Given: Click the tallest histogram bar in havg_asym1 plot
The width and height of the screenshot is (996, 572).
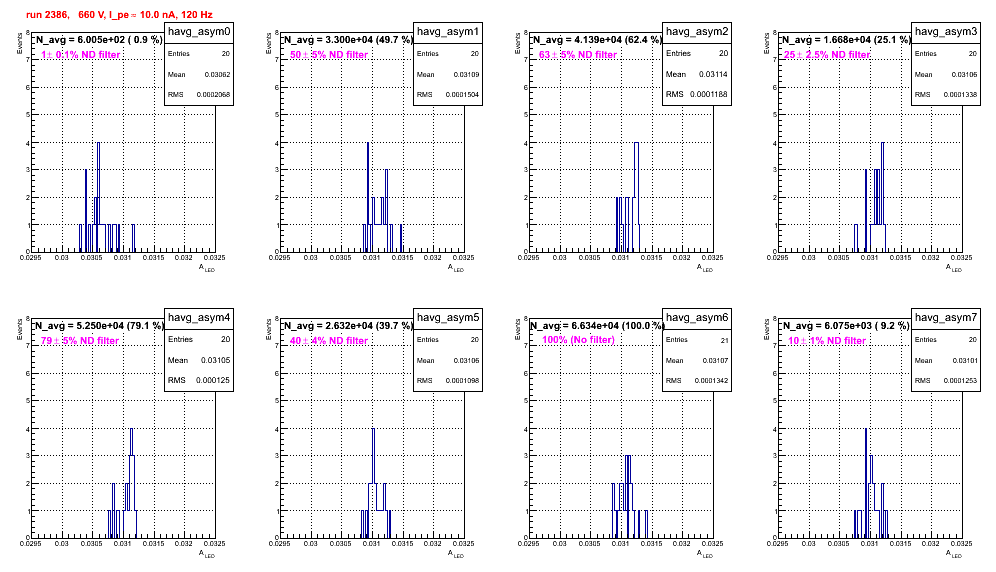Looking at the screenshot, I should [368, 197].
